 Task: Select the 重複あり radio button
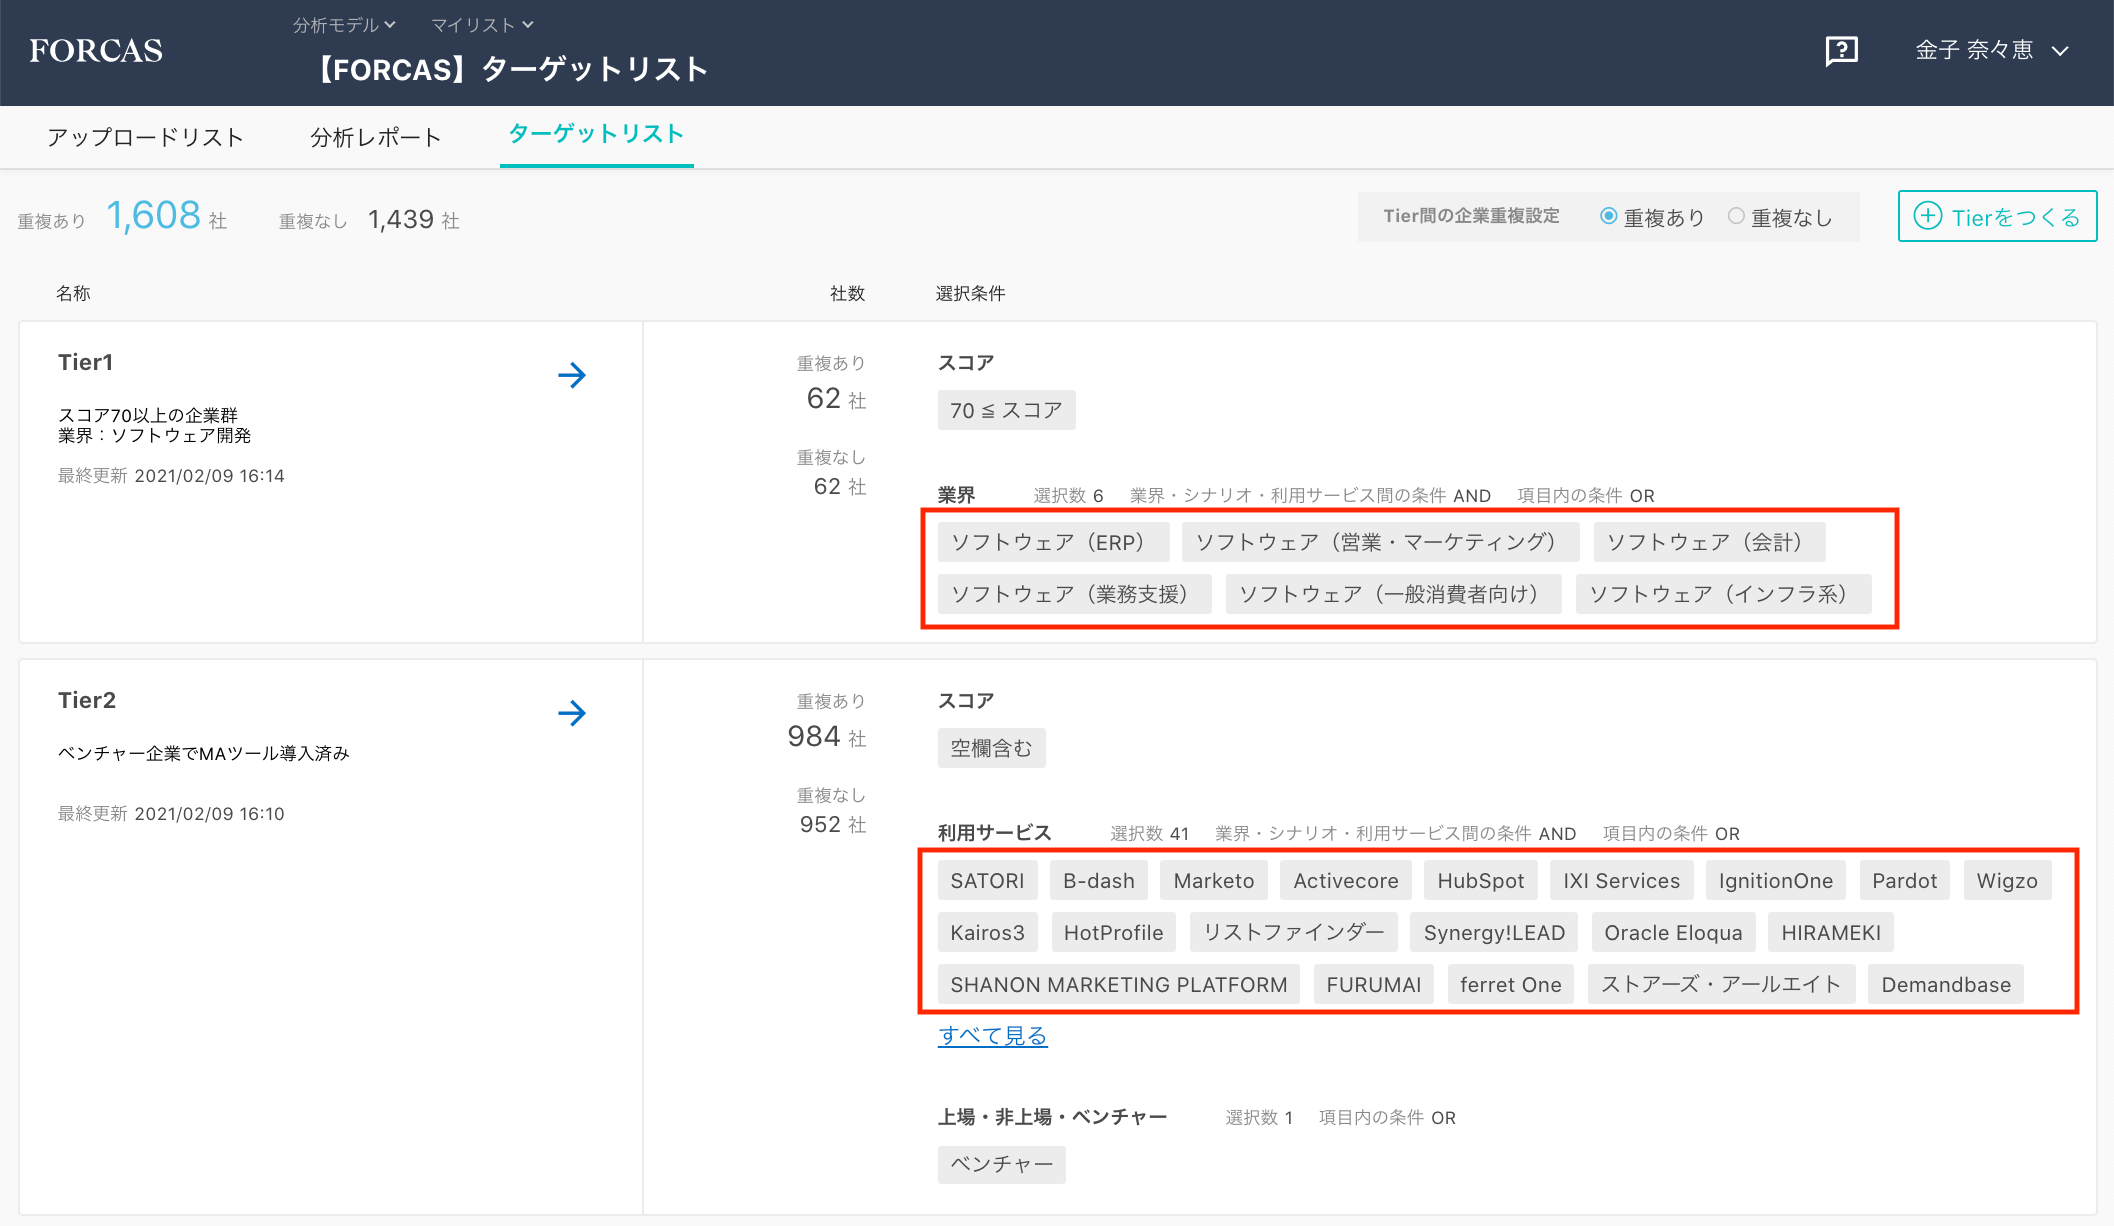coord(1608,216)
